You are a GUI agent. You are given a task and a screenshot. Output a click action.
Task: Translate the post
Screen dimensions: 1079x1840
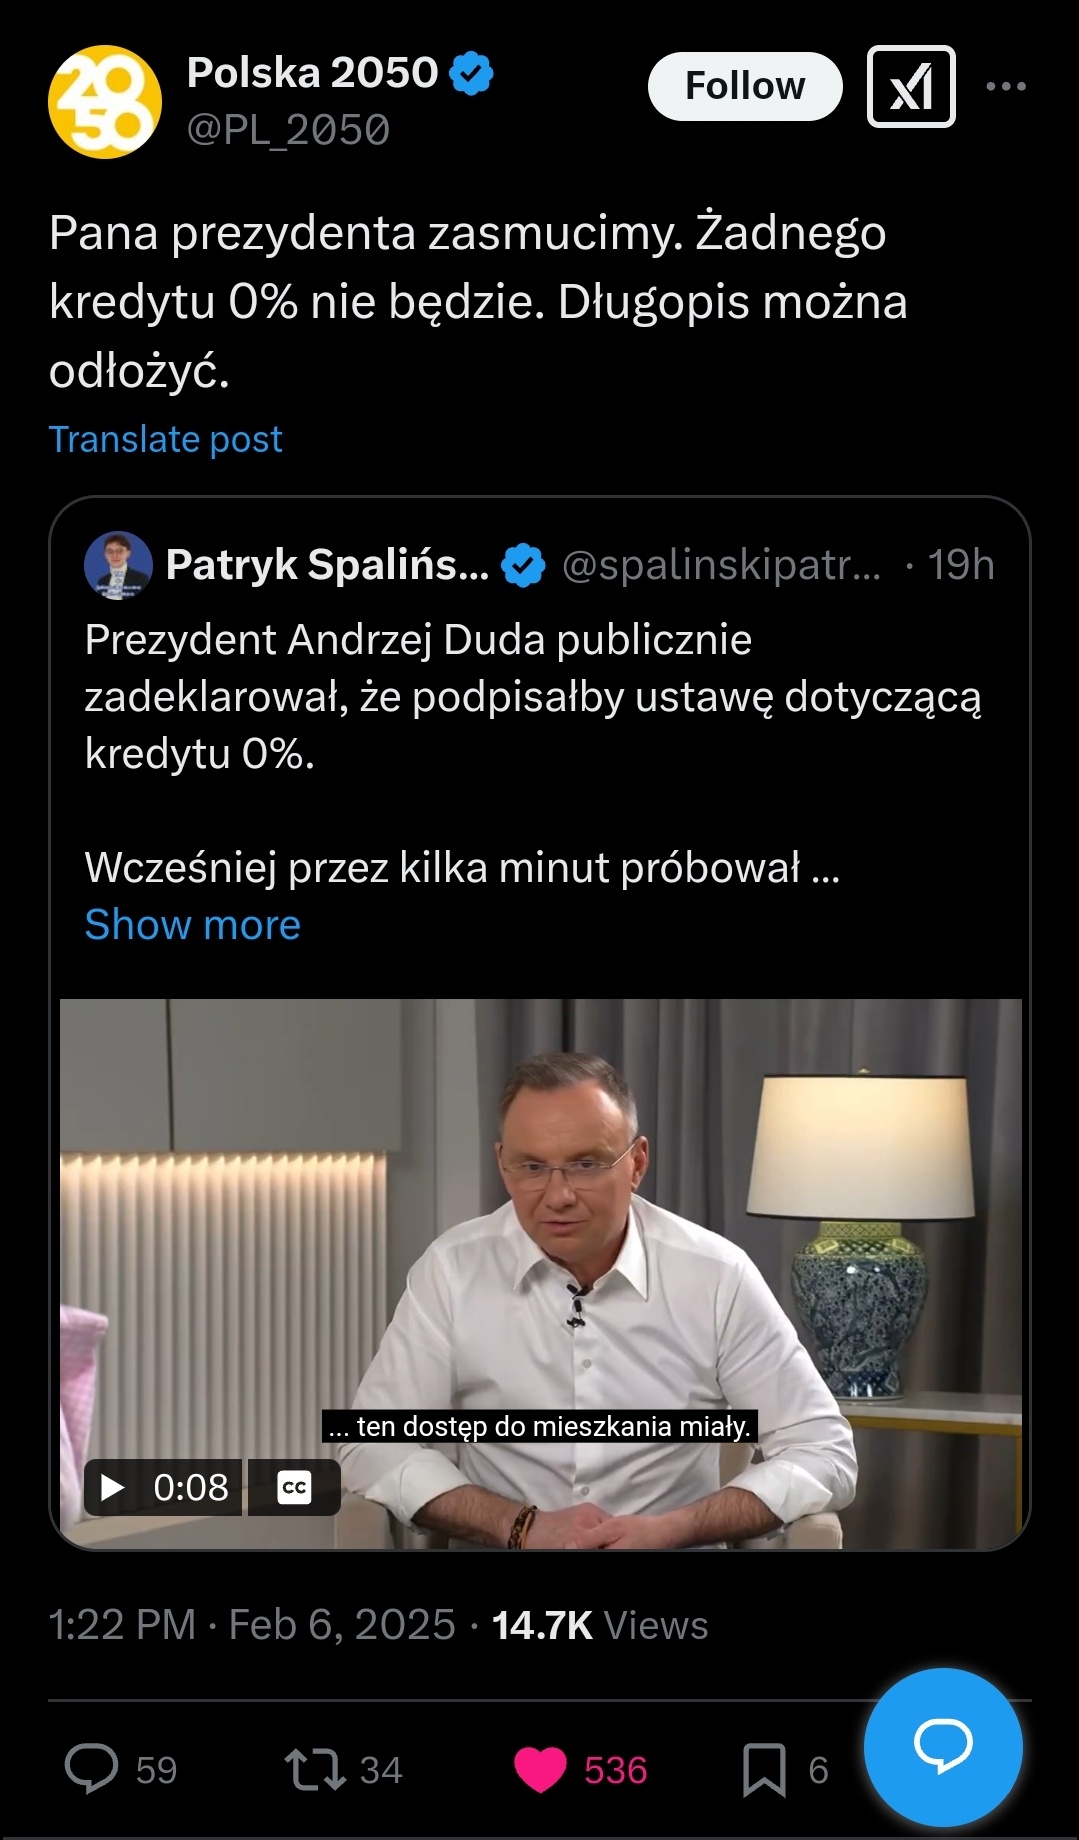click(x=165, y=439)
